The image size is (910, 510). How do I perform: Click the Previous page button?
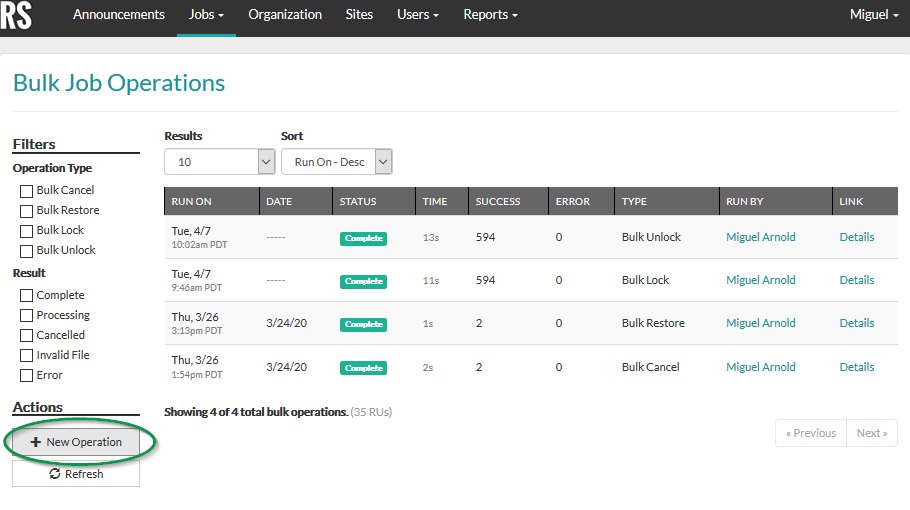[811, 433]
